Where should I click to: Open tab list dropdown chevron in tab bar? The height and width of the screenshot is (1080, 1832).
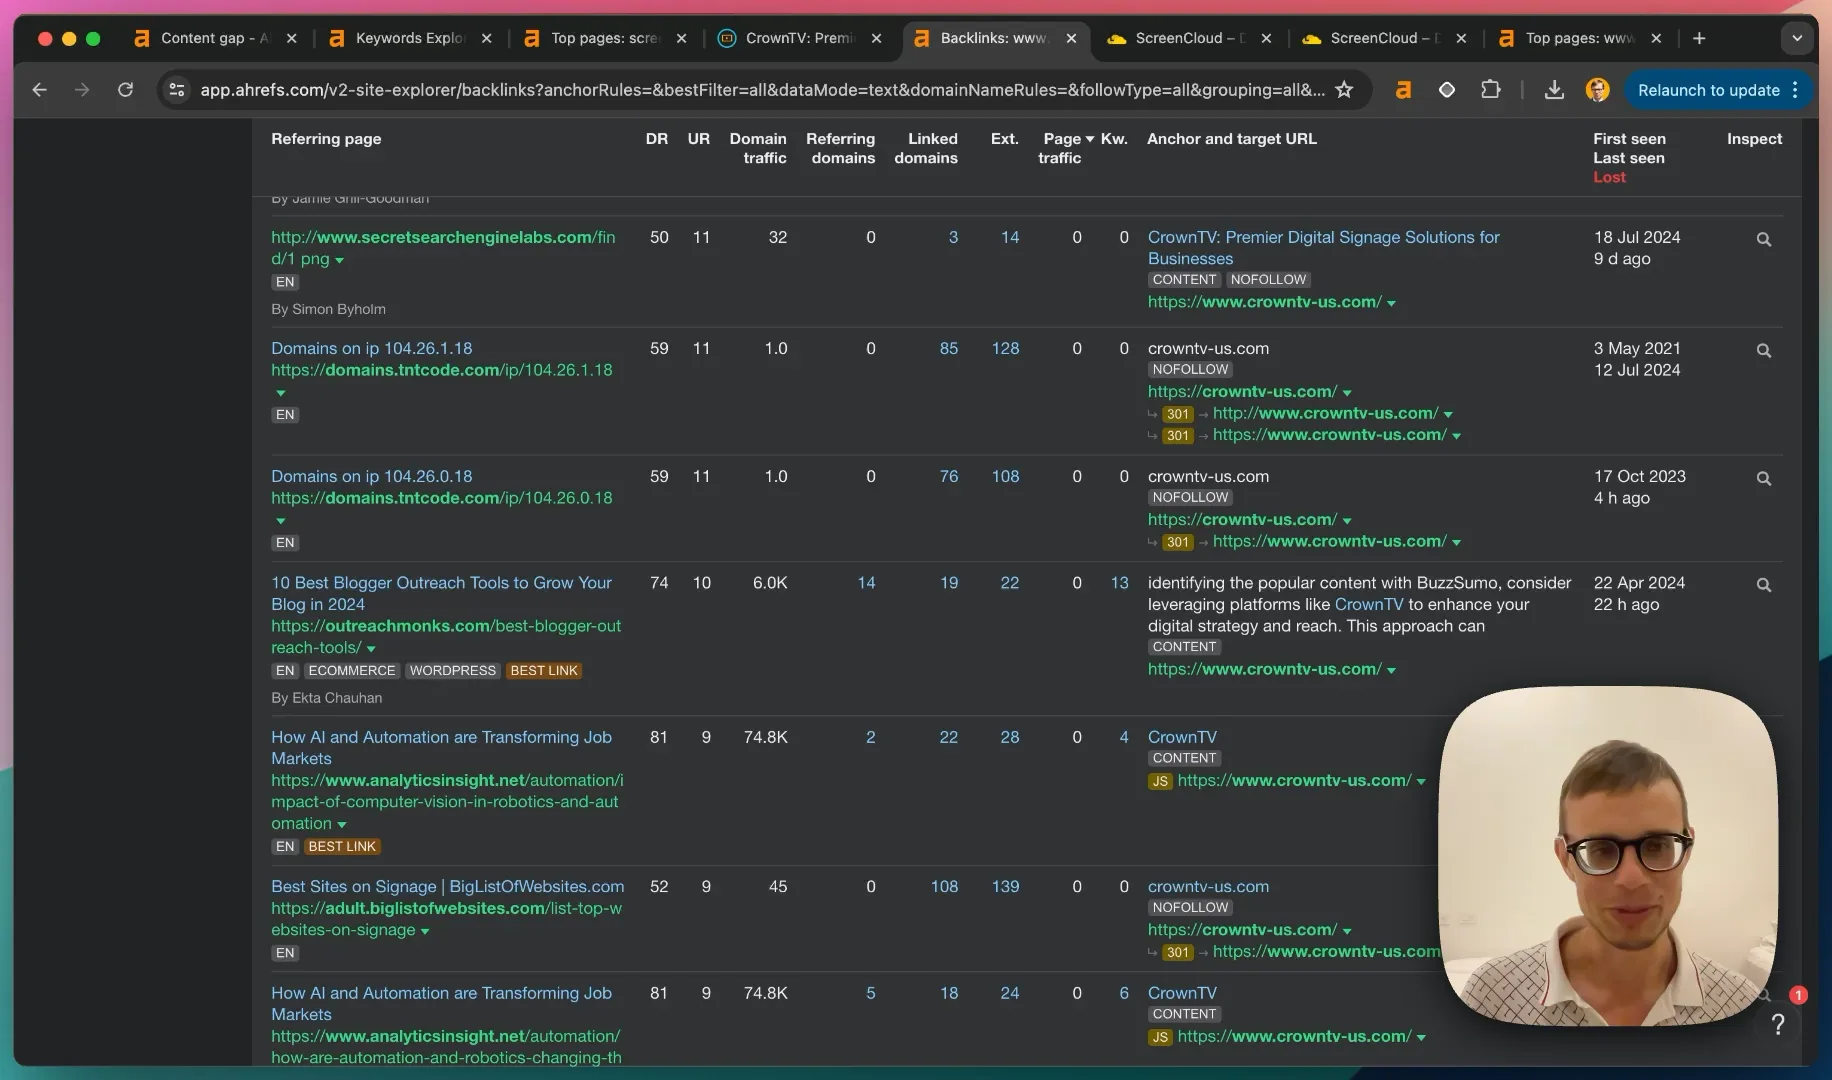[1796, 38]
